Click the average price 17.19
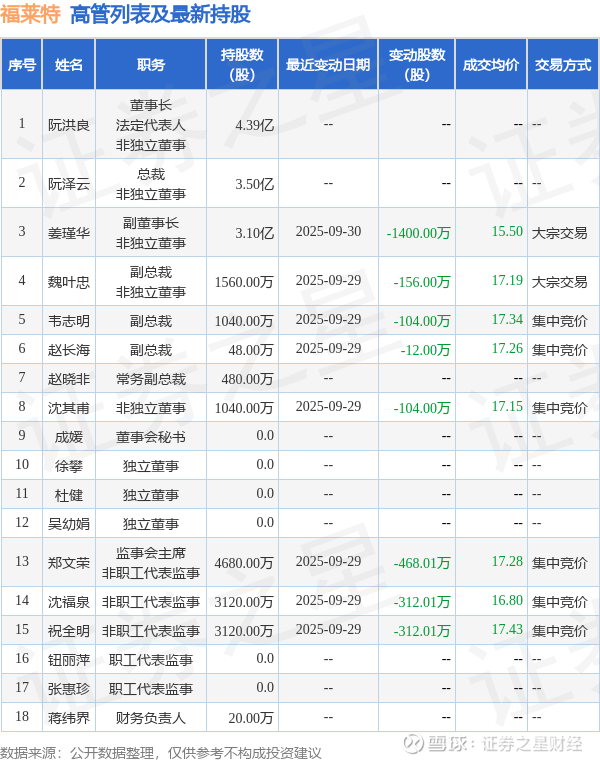This screenshot has width=600, height=762. (507, 280)
